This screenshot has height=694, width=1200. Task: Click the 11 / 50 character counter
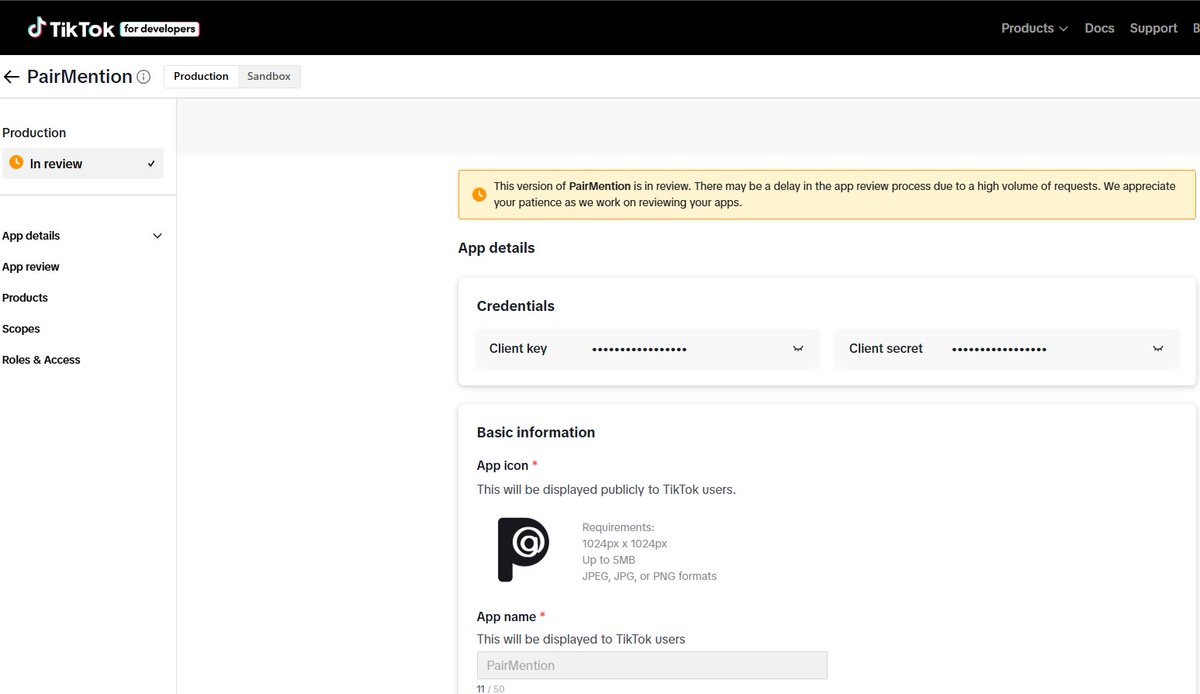click(493, 689)
